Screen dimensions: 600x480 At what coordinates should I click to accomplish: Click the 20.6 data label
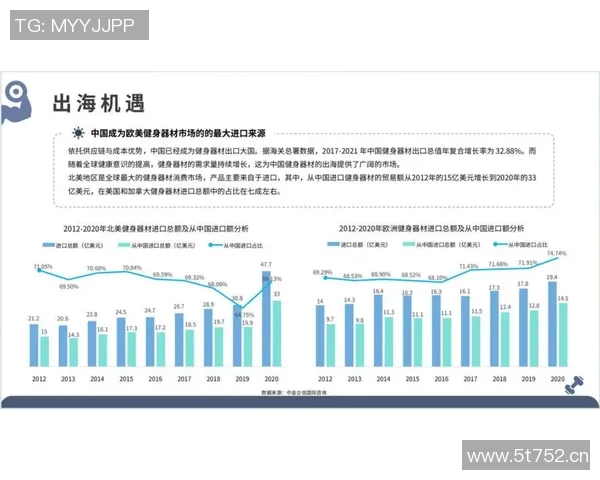pos(63,318)
